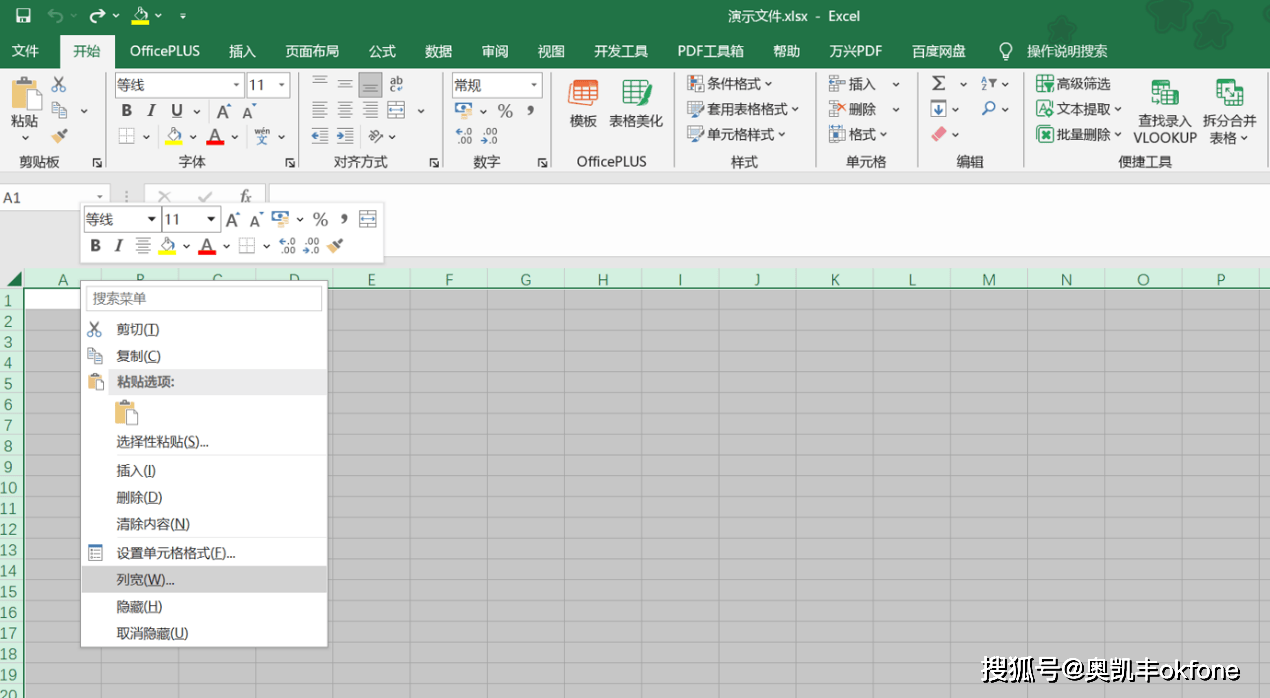This screenshot has width=1270, height=698.
Task: Click the wrap text icon in the alignment group
Action: (396, 84)
